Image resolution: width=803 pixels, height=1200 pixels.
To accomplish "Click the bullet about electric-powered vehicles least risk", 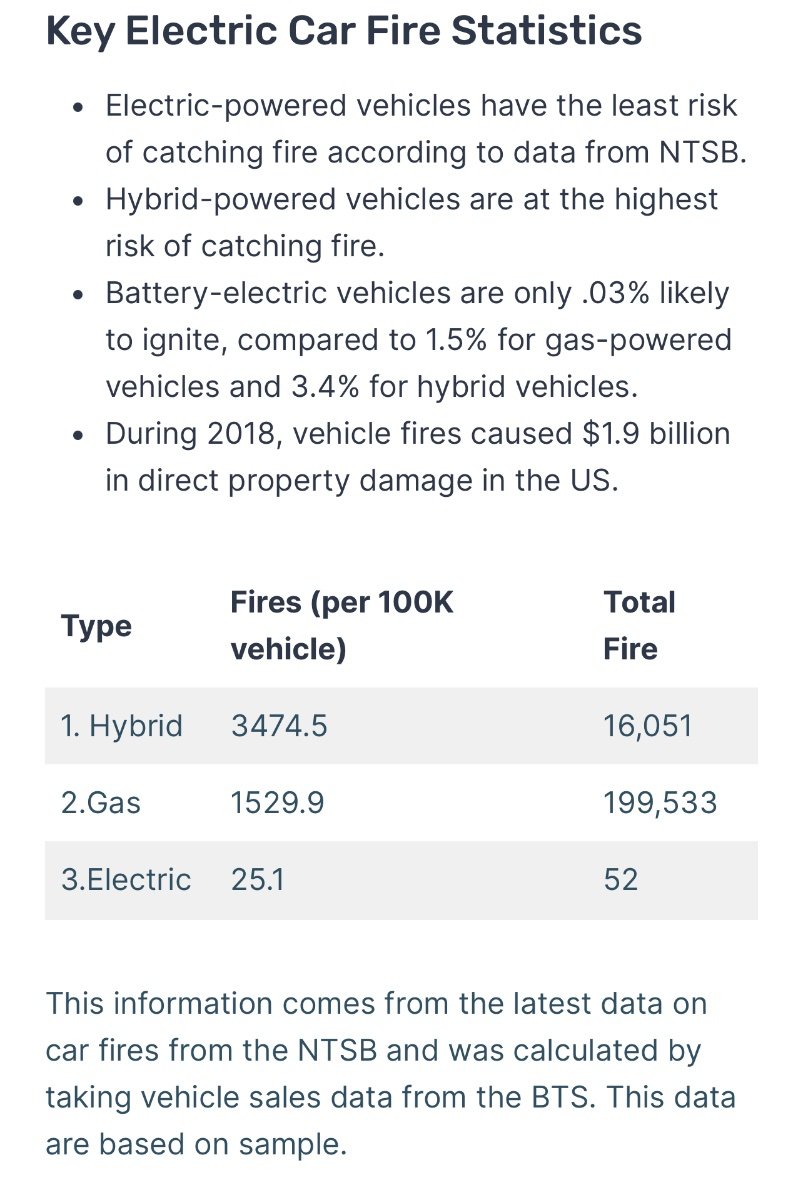I will click(x=427, y=128).
